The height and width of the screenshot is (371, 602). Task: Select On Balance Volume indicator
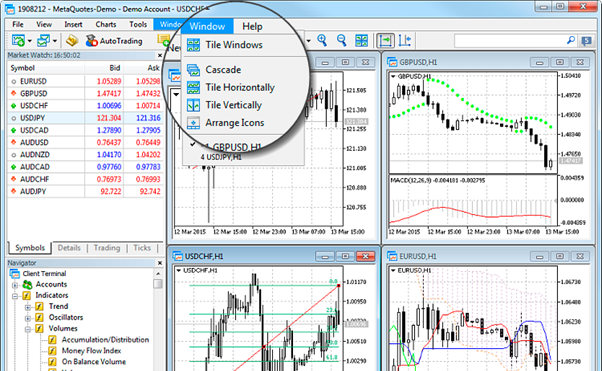pyautogui.click(x=94, y=362)
